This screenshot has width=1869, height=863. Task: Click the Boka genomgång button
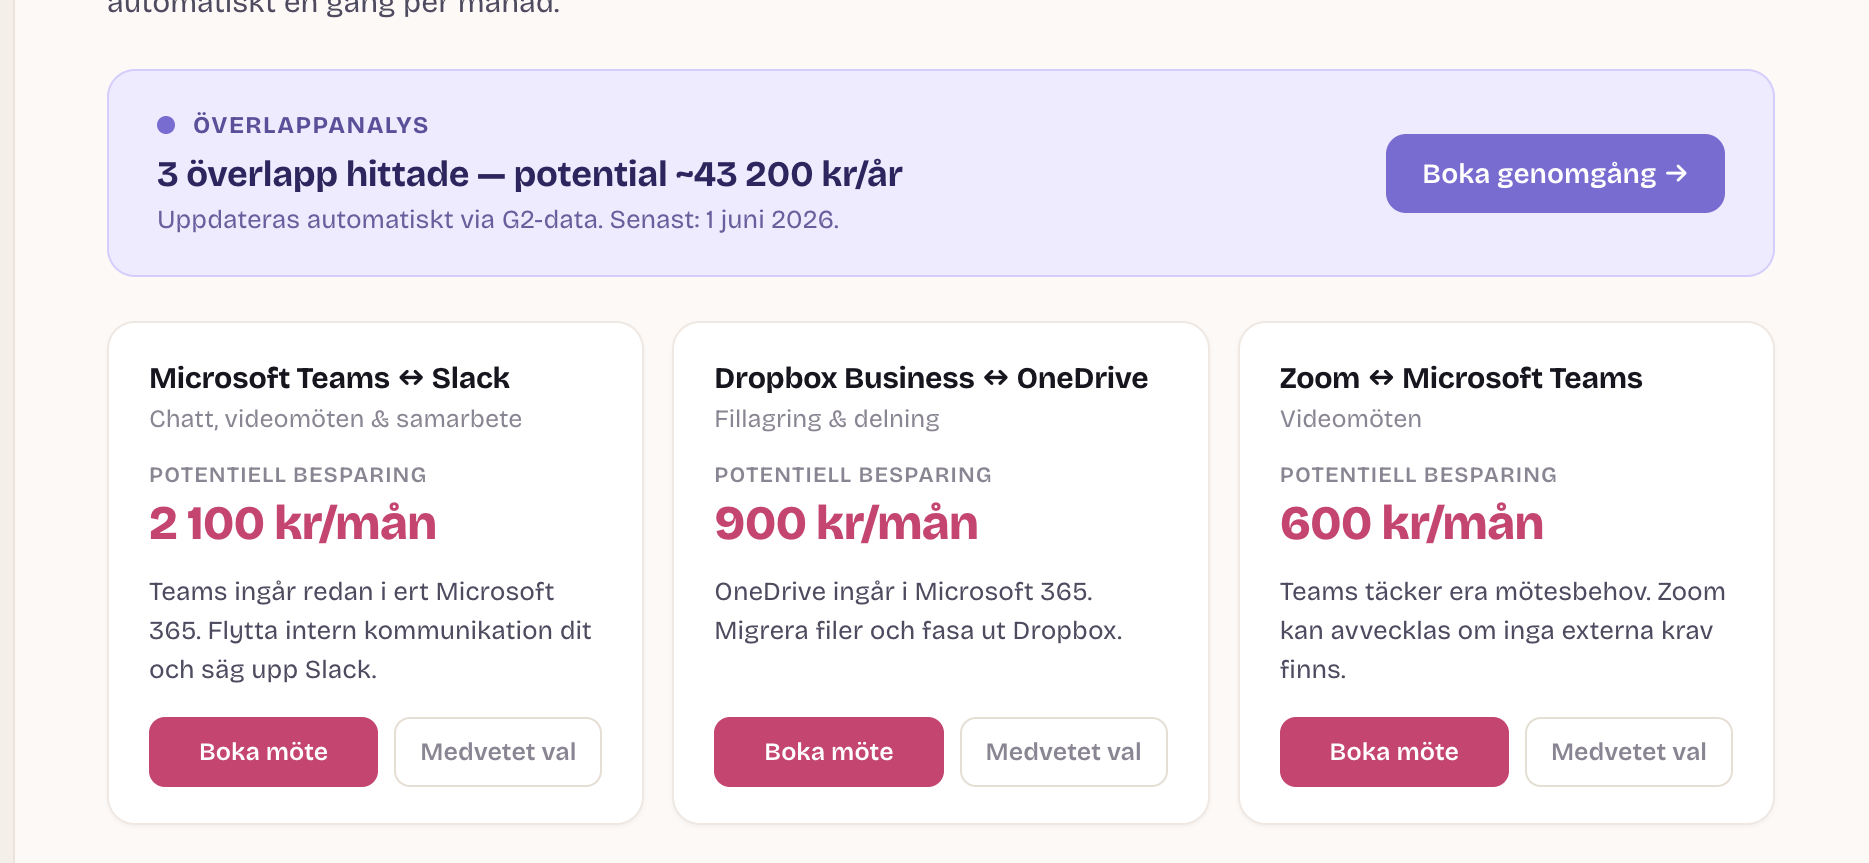click(1555, 173)
